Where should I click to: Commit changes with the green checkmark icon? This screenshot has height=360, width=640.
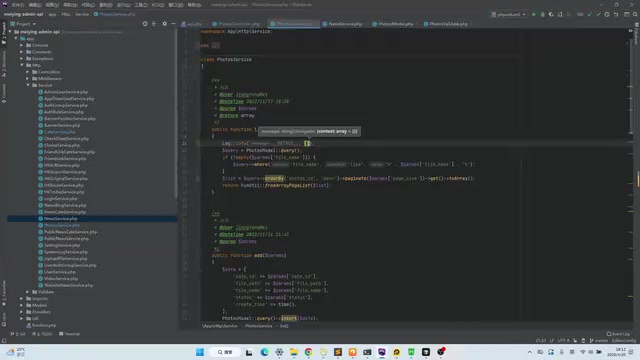coord(598,14)
